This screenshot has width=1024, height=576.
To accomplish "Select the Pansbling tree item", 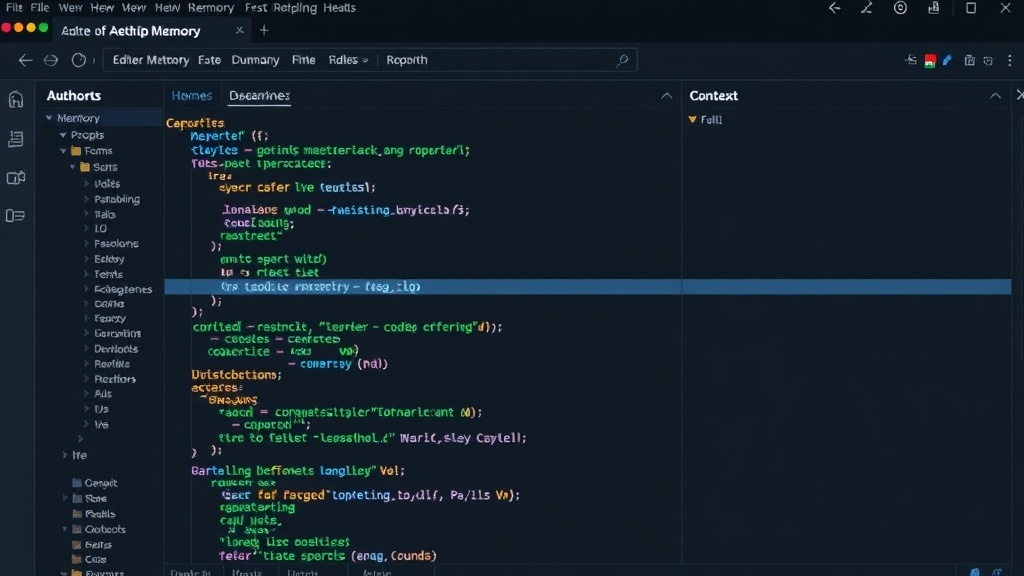I will click(117, 199).
